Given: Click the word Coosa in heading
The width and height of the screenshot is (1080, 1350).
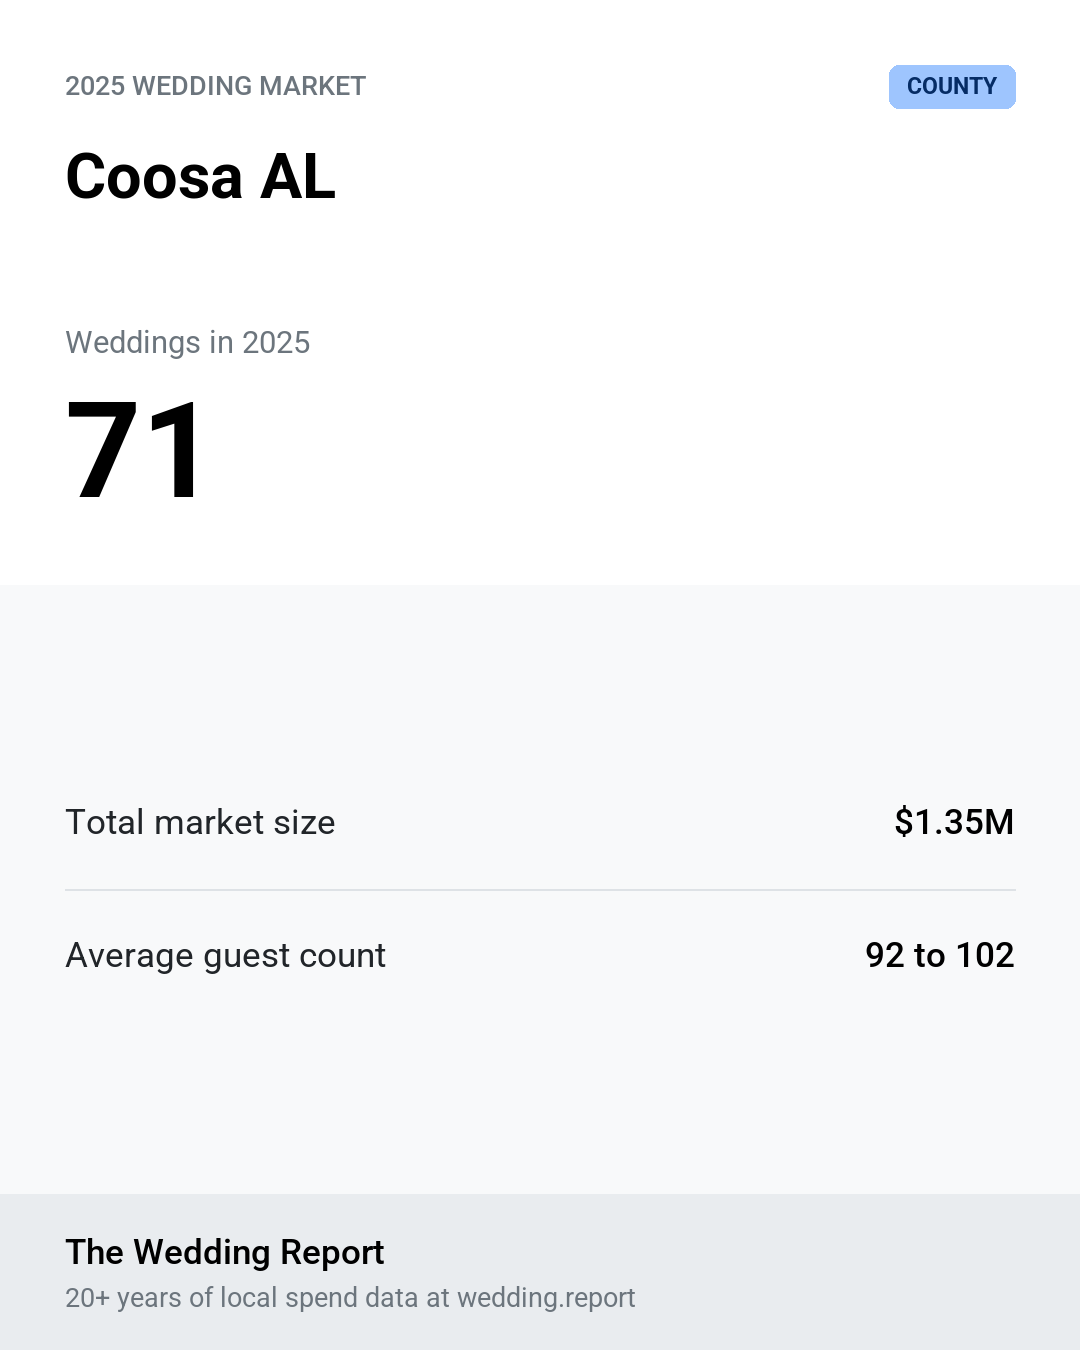Looking at the screenshot, I should pyautogui.click(x=154, y=177).
